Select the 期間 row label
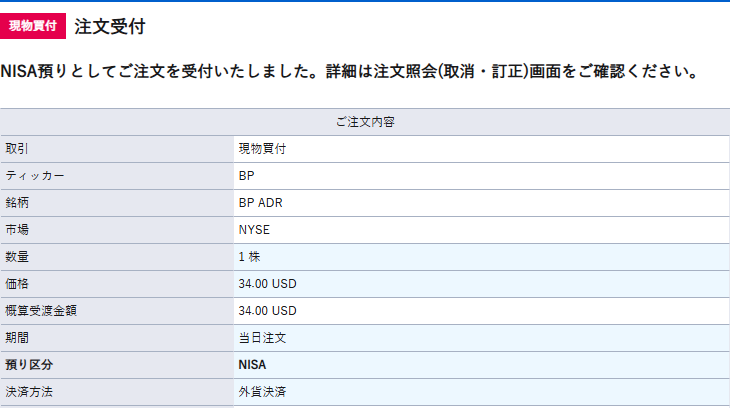This screenshot has height=408, width=730. (17, 338)
